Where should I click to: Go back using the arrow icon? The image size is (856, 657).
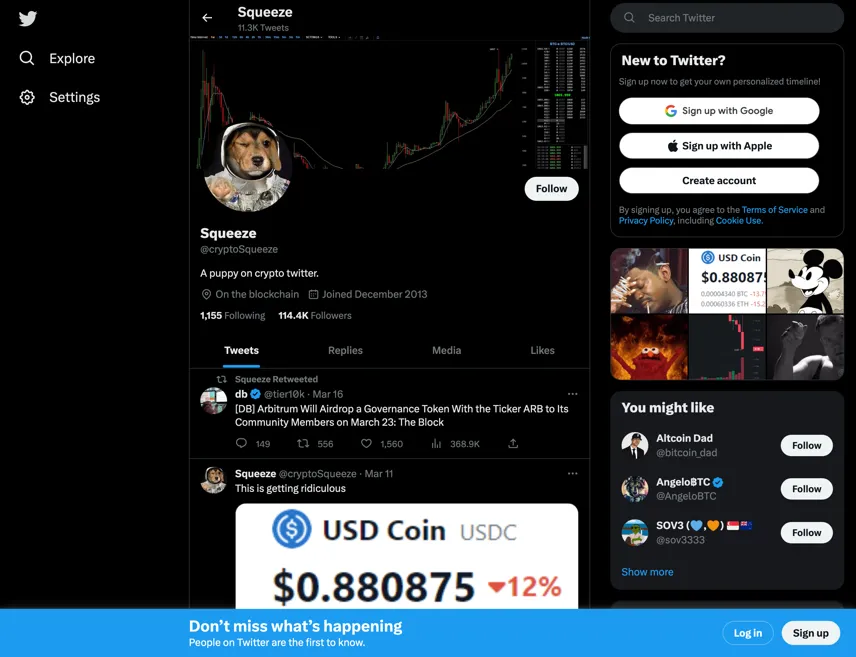[x=207, y=18]
